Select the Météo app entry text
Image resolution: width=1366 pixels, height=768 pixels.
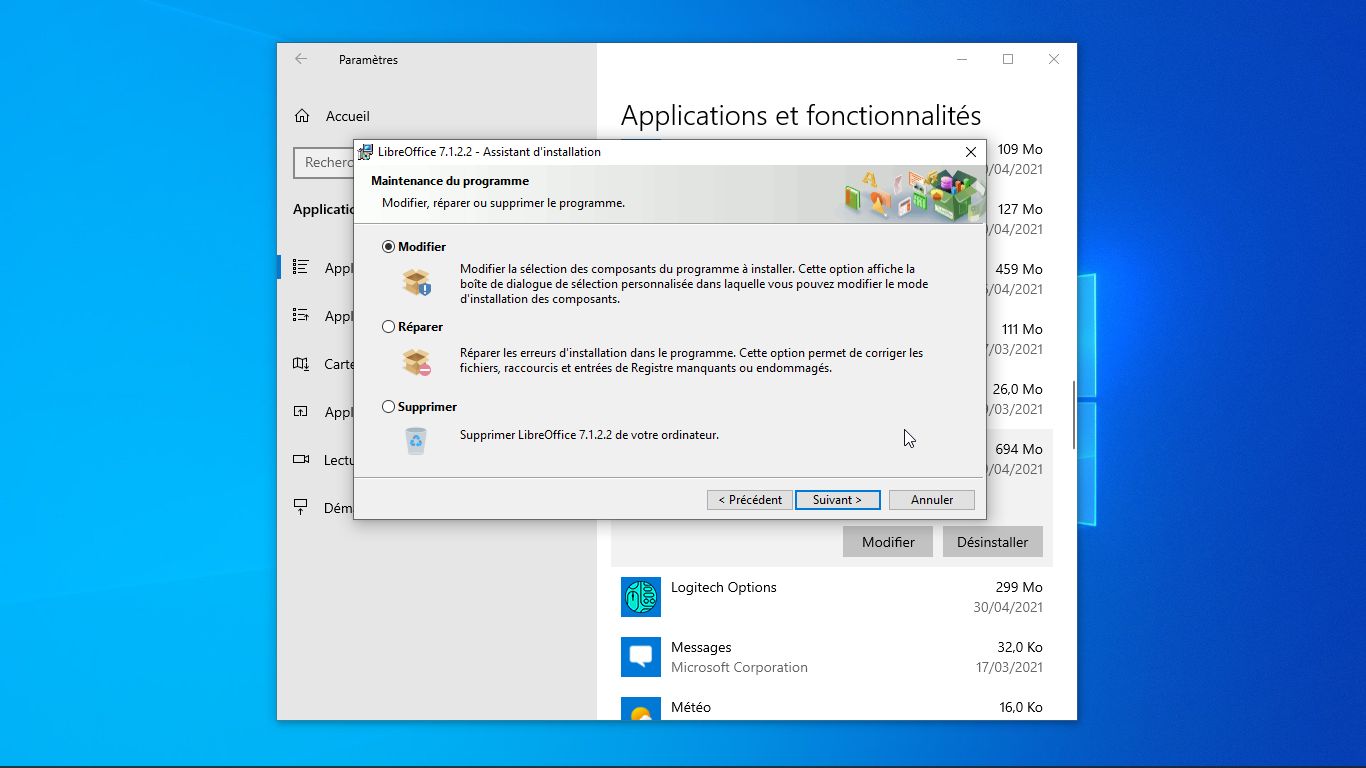click(691, 707)
